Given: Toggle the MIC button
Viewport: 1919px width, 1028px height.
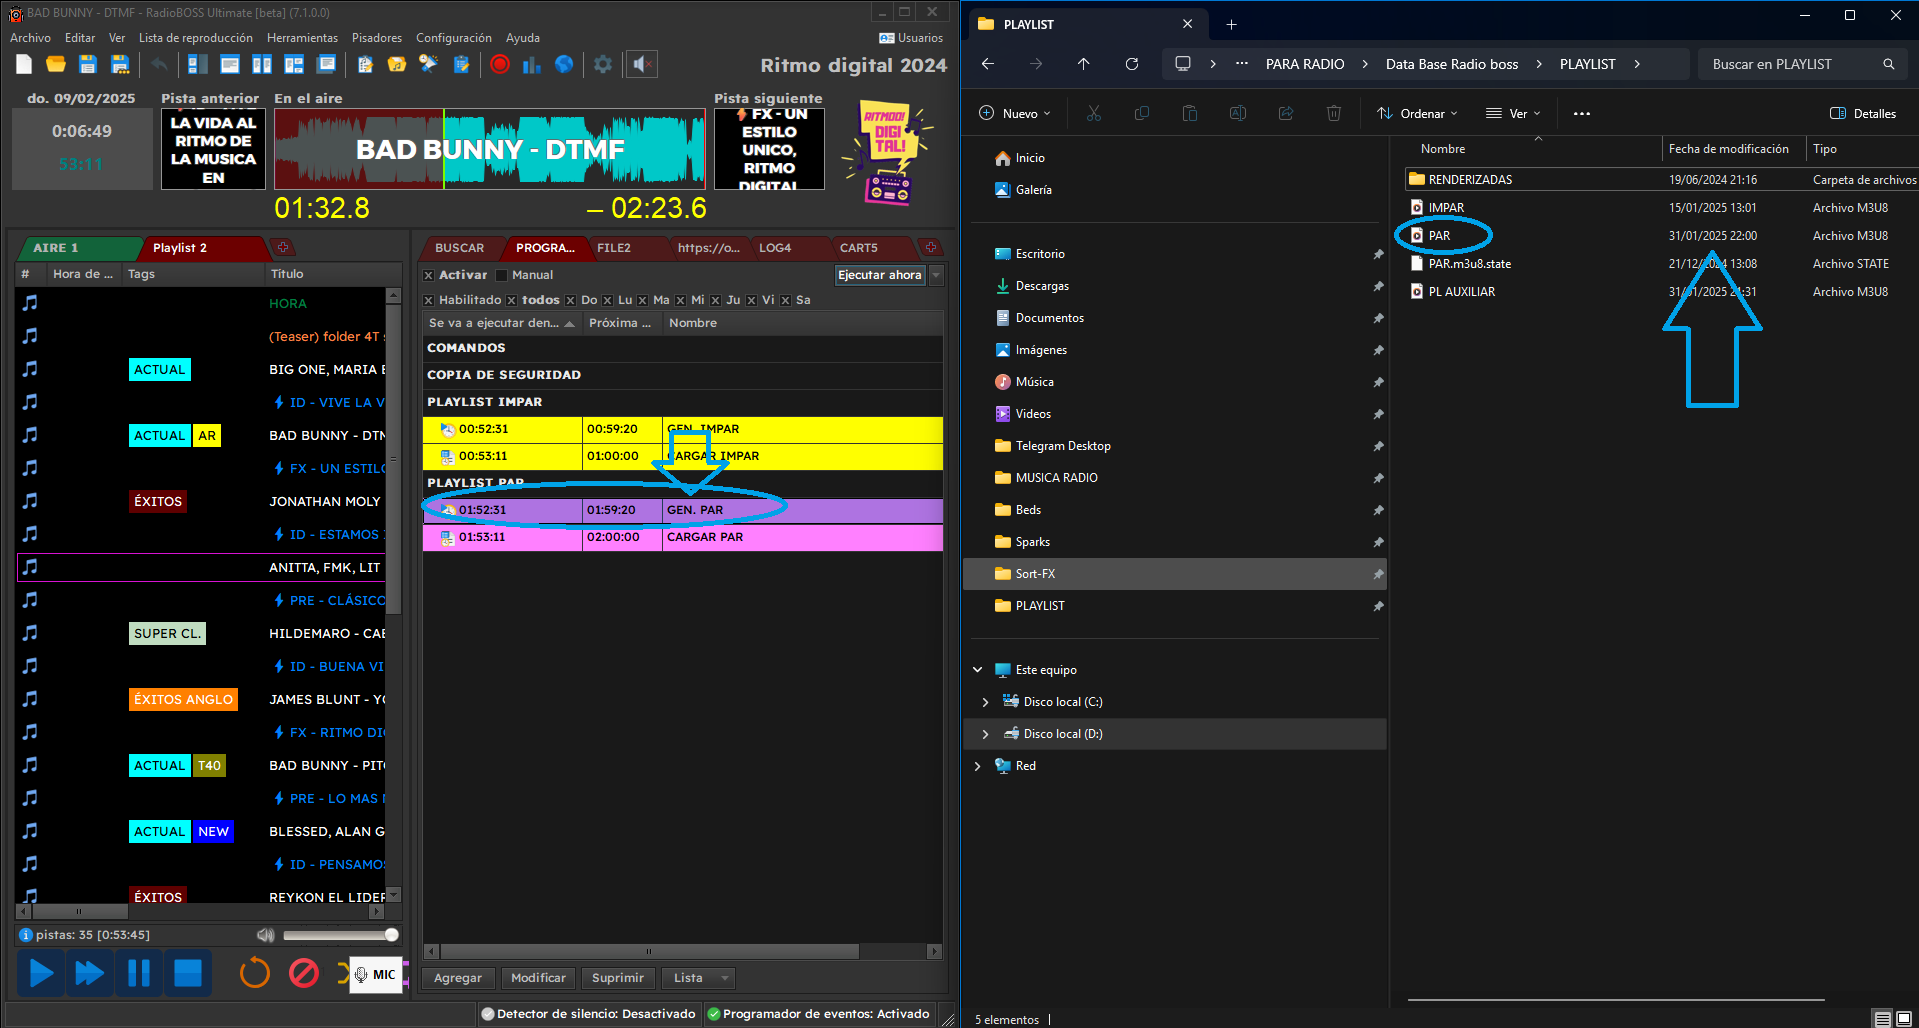Looking at the screenshot, I should pyautogui.click(x=376, y=975).
